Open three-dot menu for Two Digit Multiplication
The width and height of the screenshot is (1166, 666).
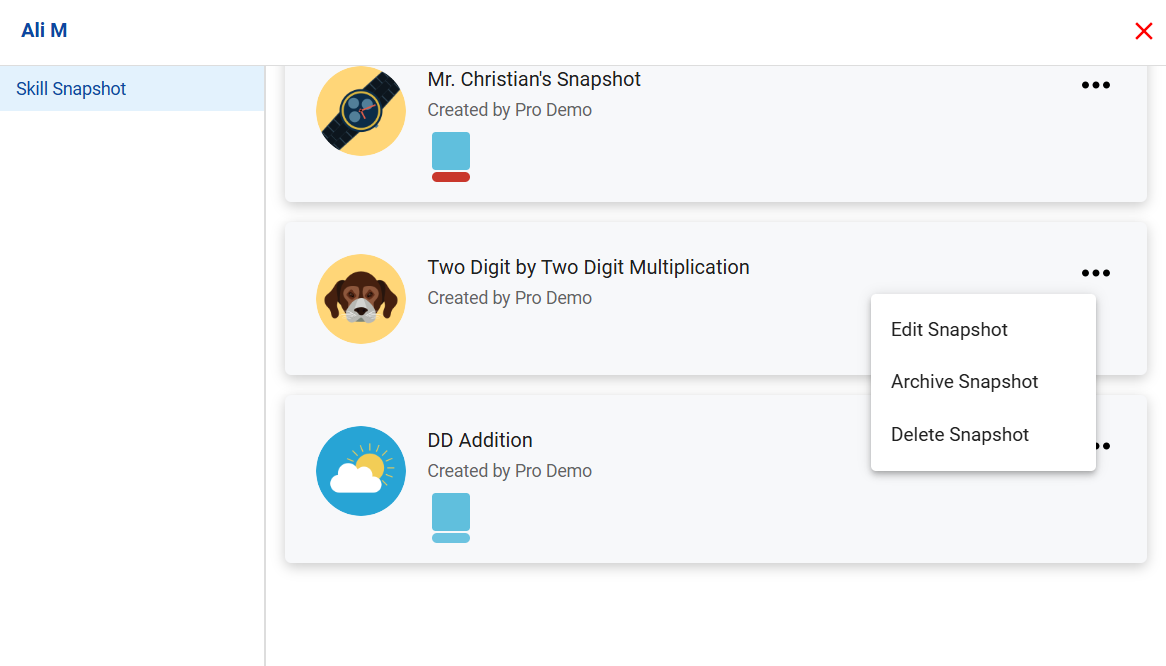click(x=1095, y=273)
